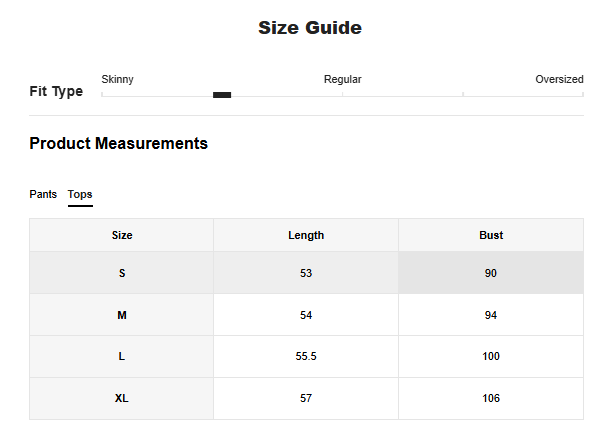The height and width of the screenshot is (423, 607).
Task: Switch to the Pants tab
Action: tap(43, 194)
